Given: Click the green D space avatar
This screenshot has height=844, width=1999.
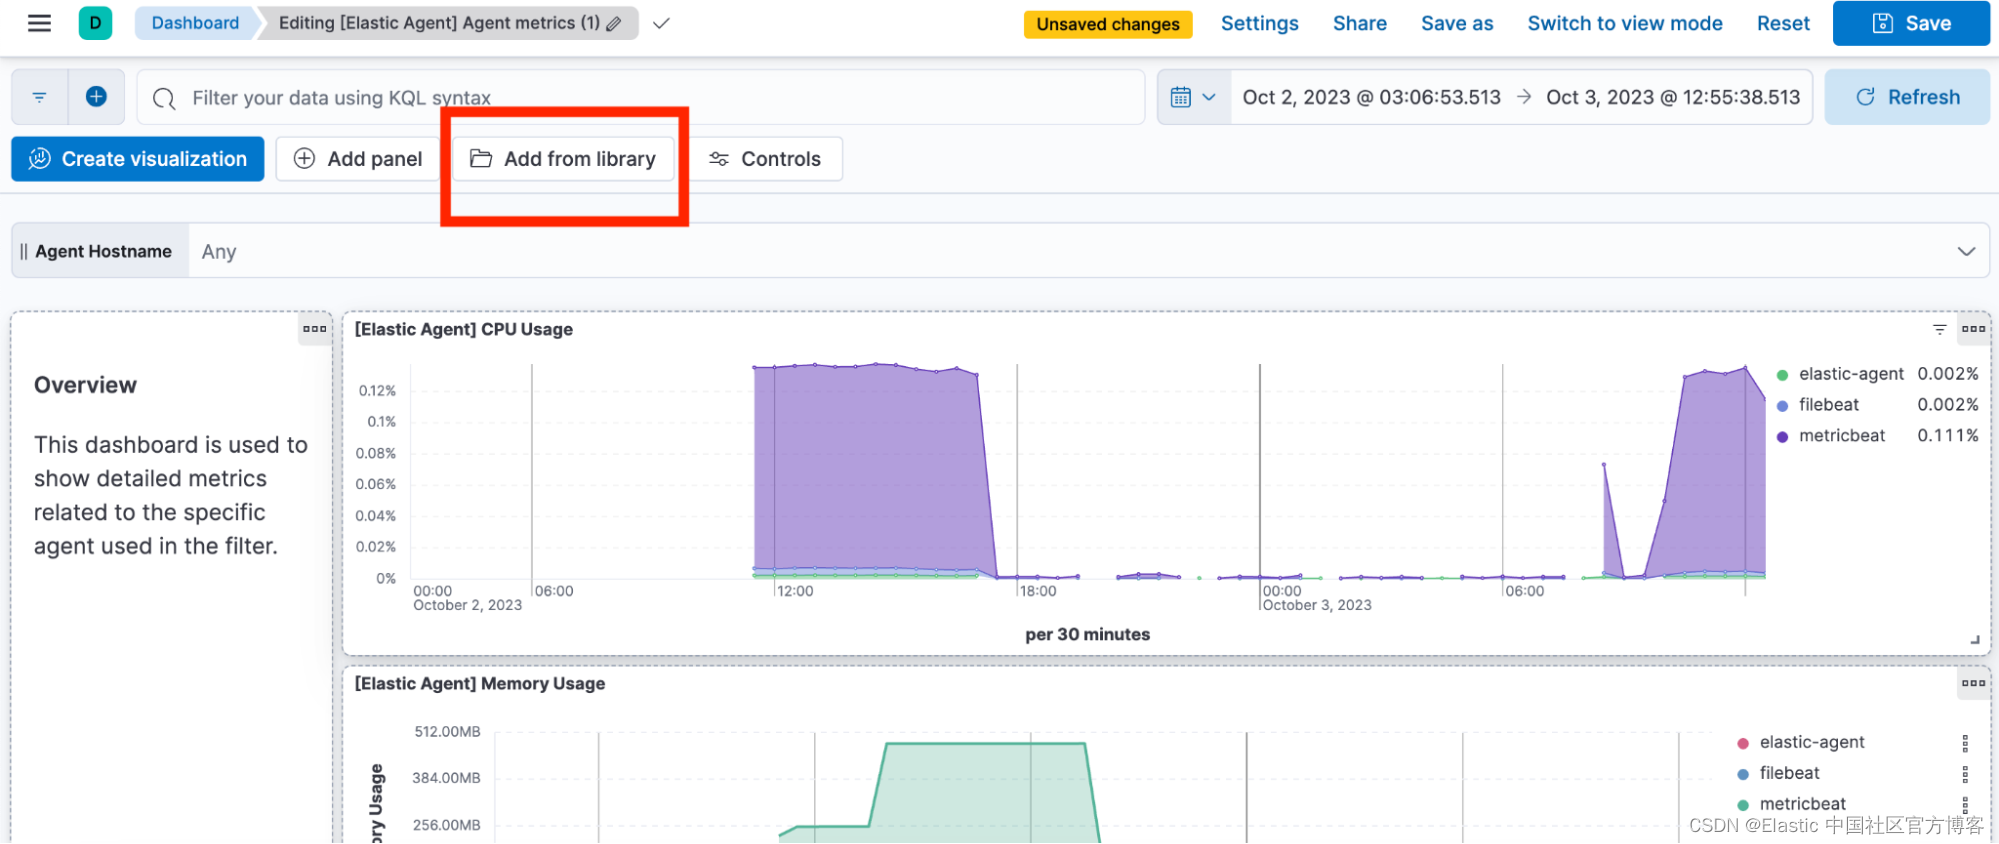Looking at the screenshot, I should point(95,23).
